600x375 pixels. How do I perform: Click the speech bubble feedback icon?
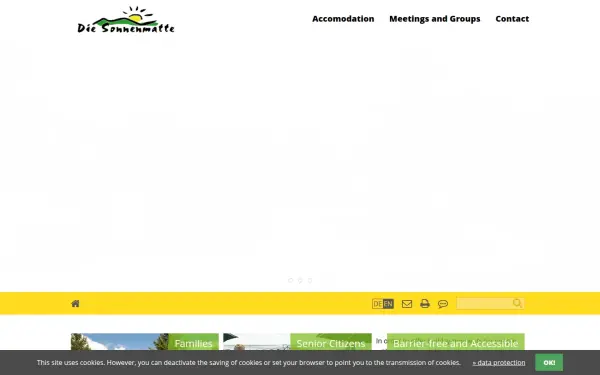[443, 304]
